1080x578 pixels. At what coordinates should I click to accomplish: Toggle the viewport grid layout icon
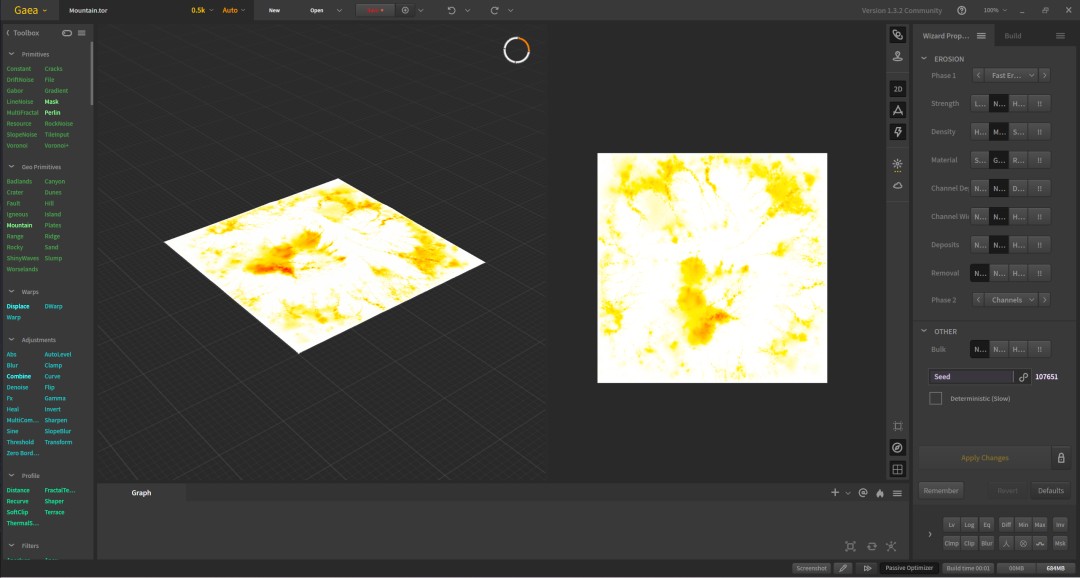pos(897,470)
